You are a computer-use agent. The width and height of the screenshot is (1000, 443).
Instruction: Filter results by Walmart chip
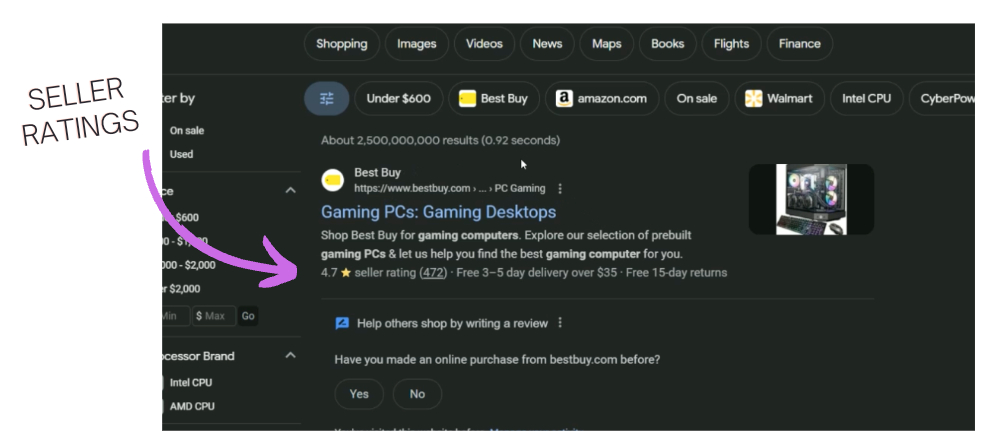pos(779,99)
